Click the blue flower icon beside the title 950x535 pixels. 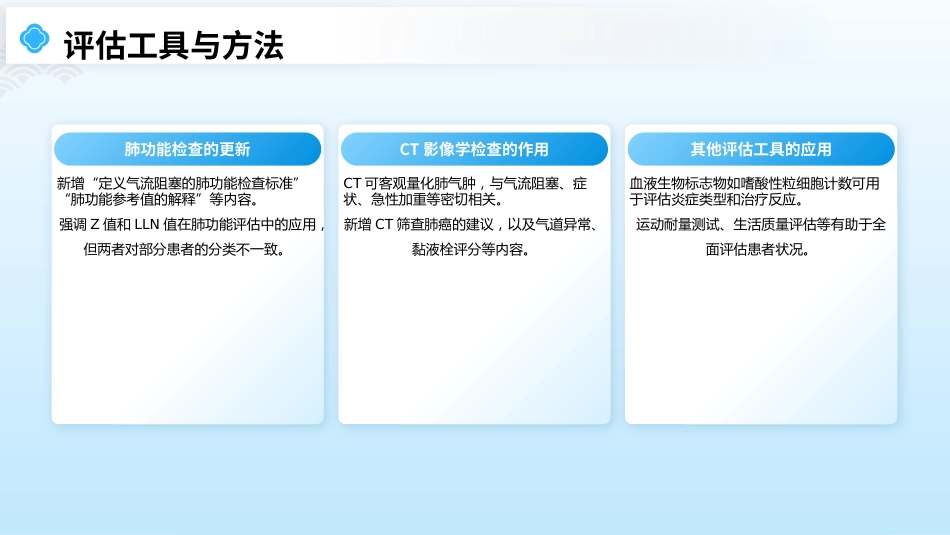[35, 38]
